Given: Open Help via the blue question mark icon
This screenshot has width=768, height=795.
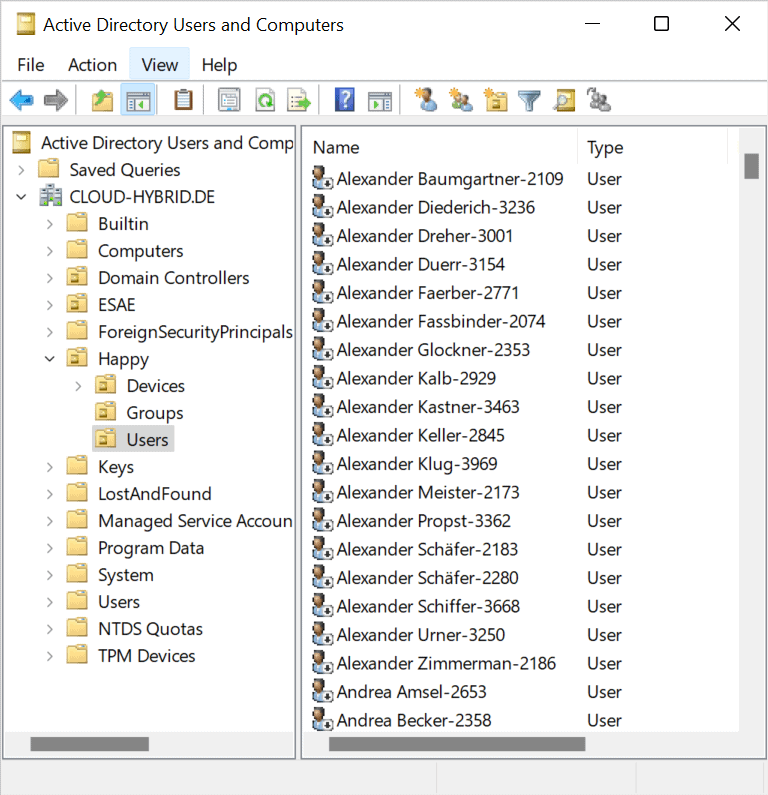Looking at the screenshot, I should pos(345,100).
